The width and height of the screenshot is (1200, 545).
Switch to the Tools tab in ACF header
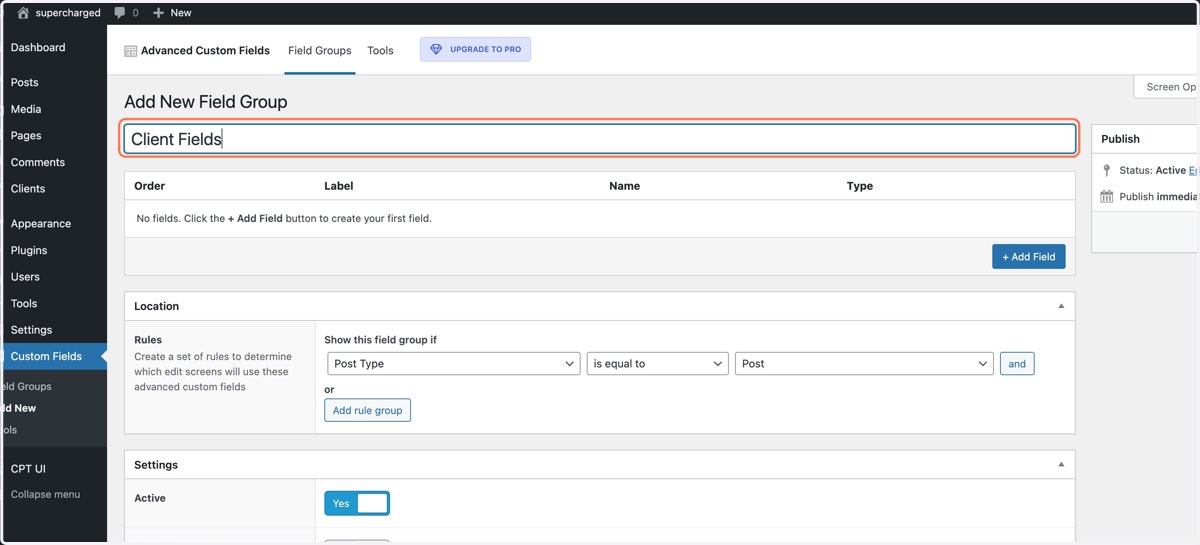380,51
